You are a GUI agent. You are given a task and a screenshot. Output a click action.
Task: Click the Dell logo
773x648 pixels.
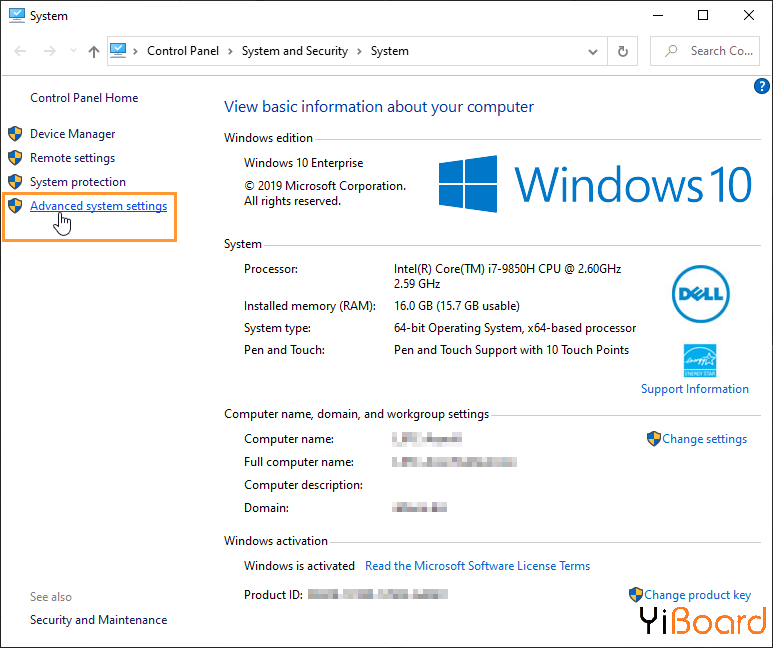point(701,294)
